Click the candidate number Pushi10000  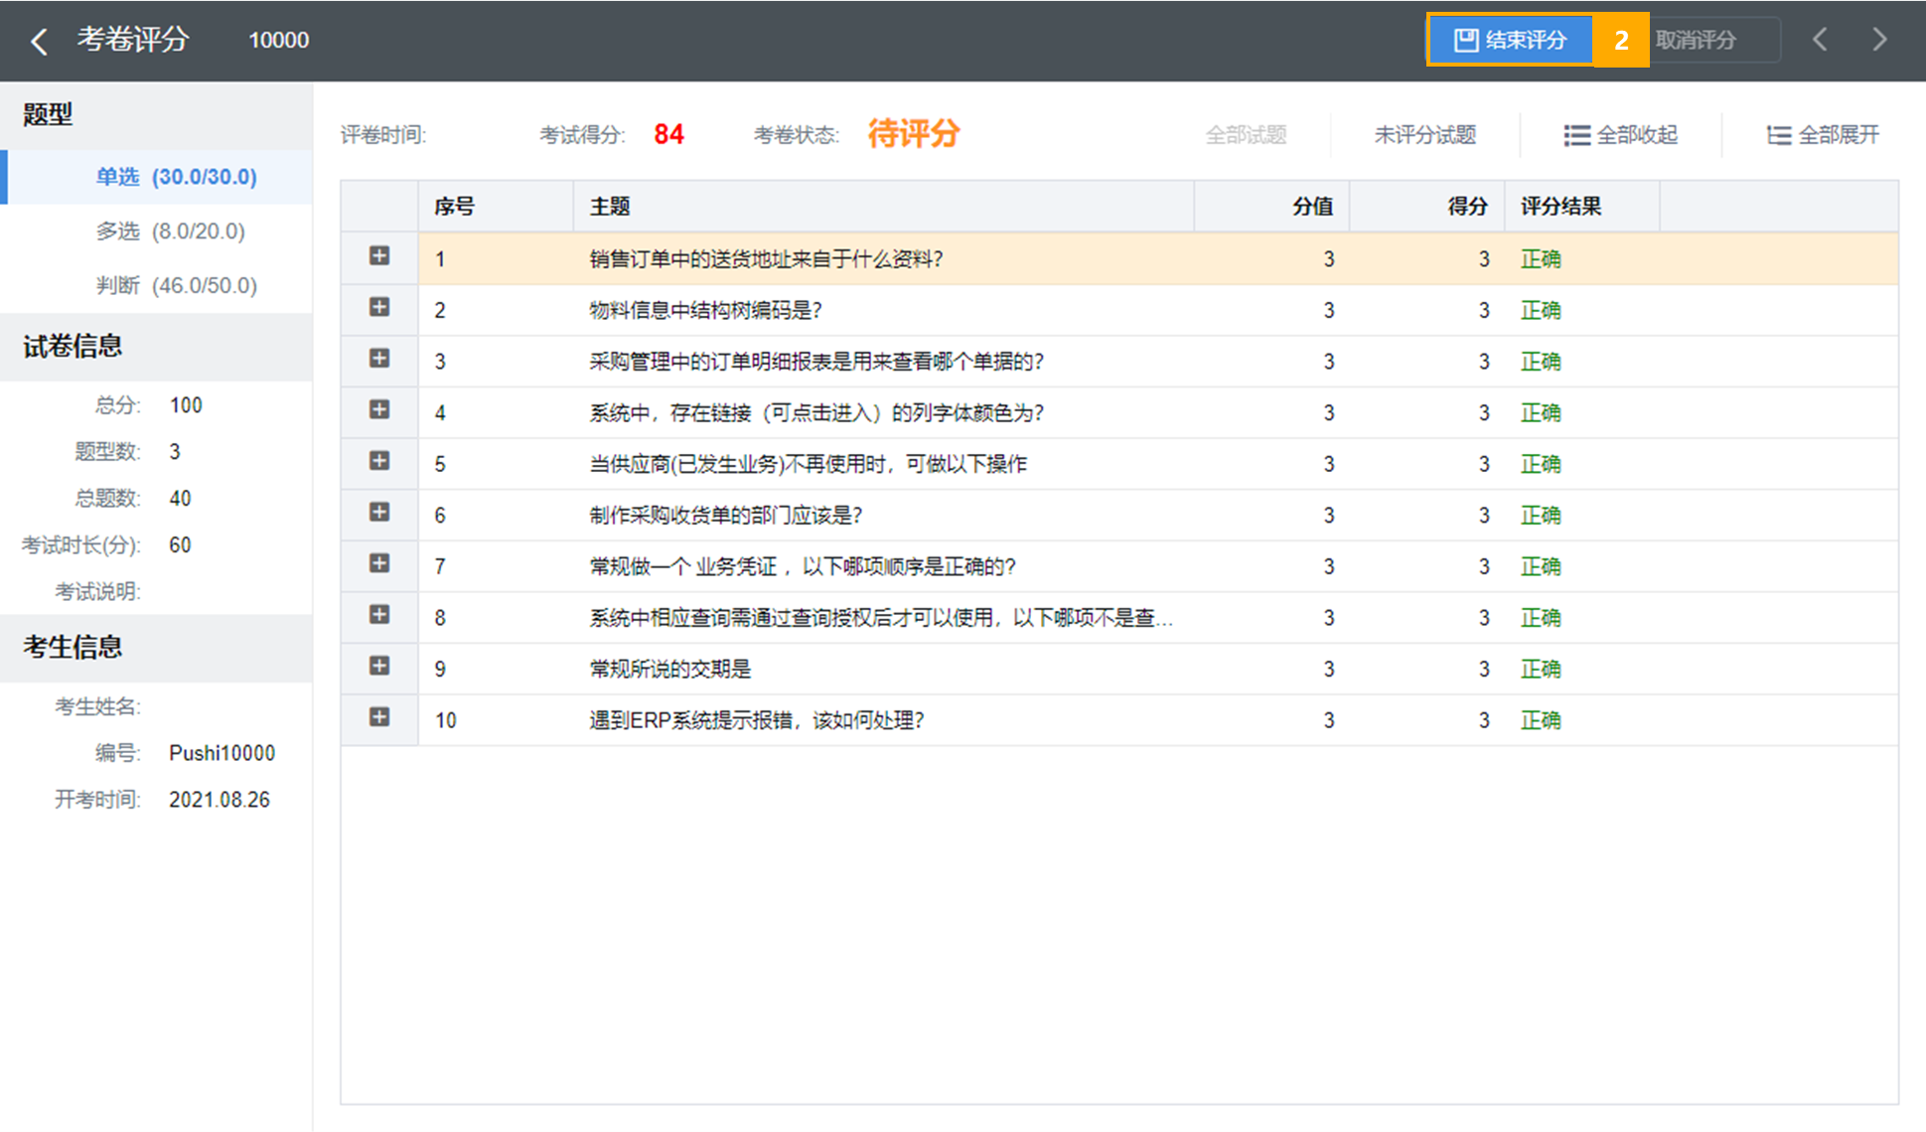(222, 753)
